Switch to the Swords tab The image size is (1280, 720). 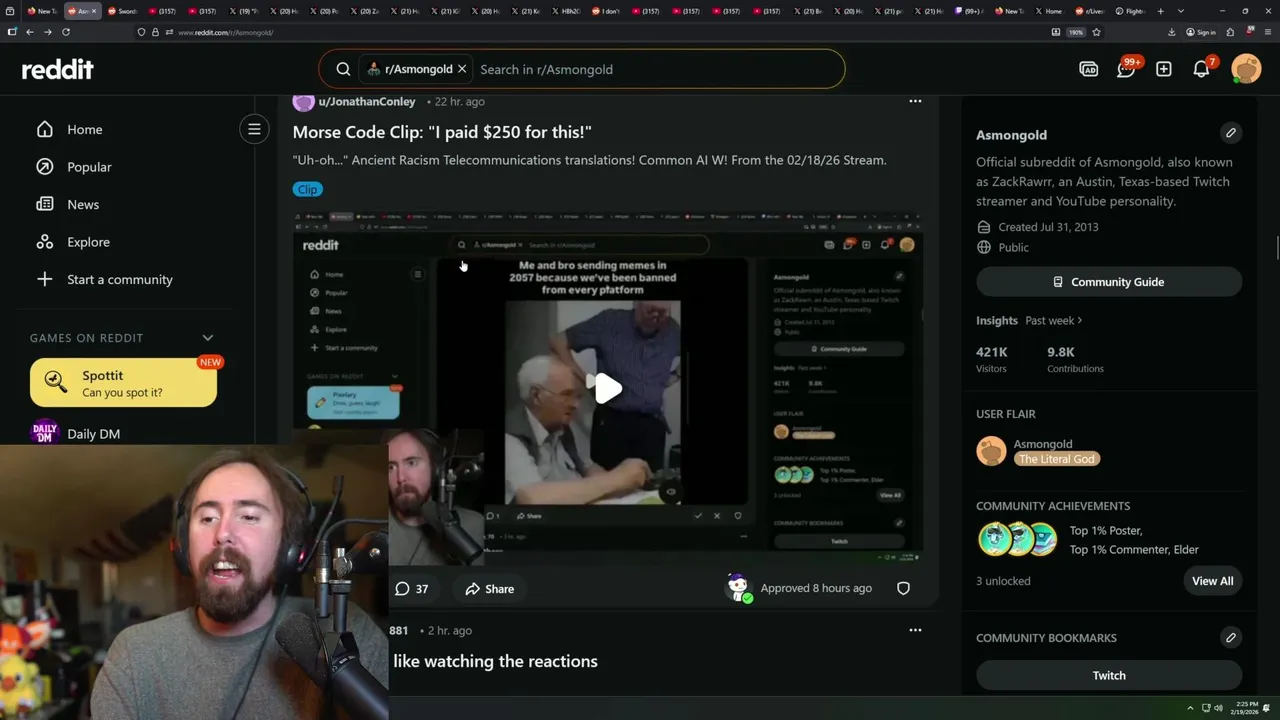[122, 11]
